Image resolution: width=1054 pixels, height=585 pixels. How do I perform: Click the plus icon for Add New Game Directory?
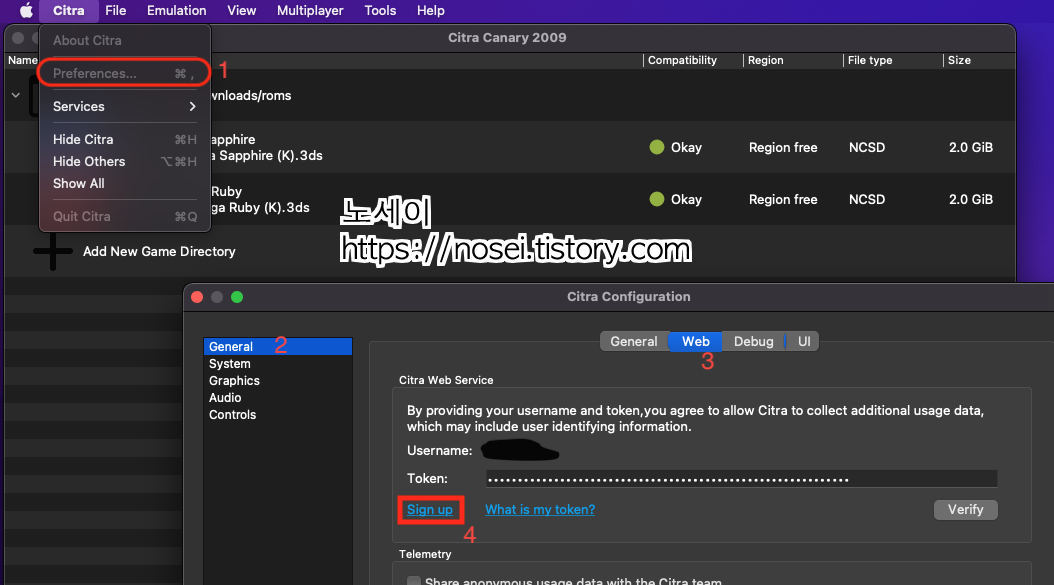[x=52, y=251]
